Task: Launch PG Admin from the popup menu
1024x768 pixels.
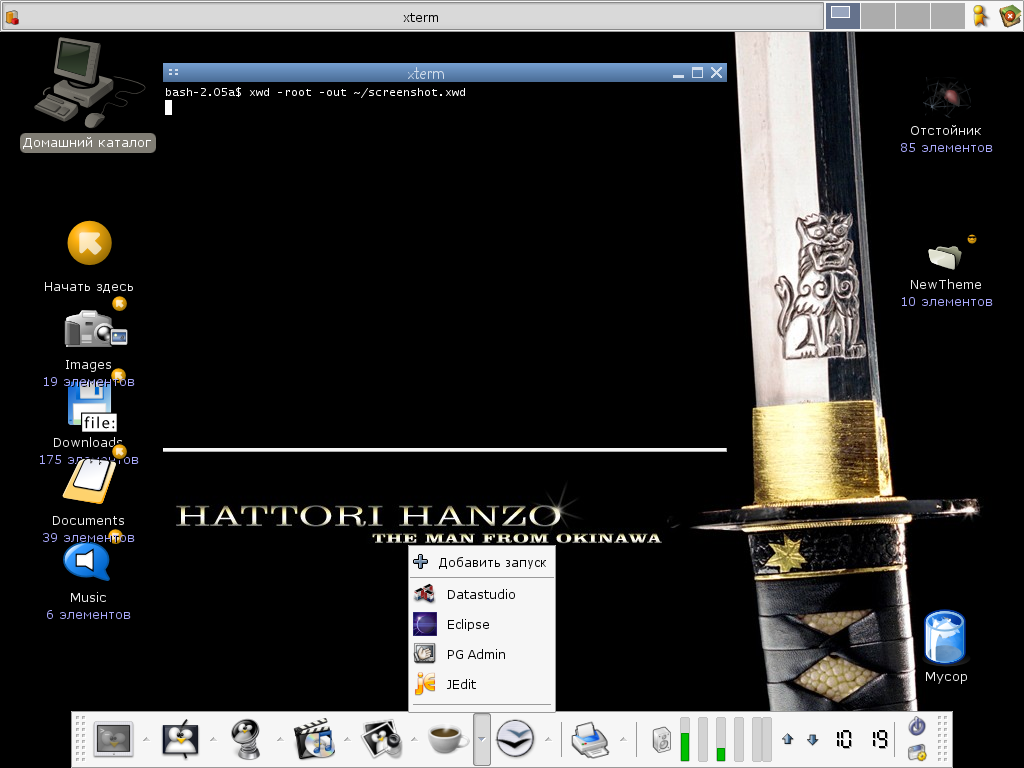Action: coord(475,655)
